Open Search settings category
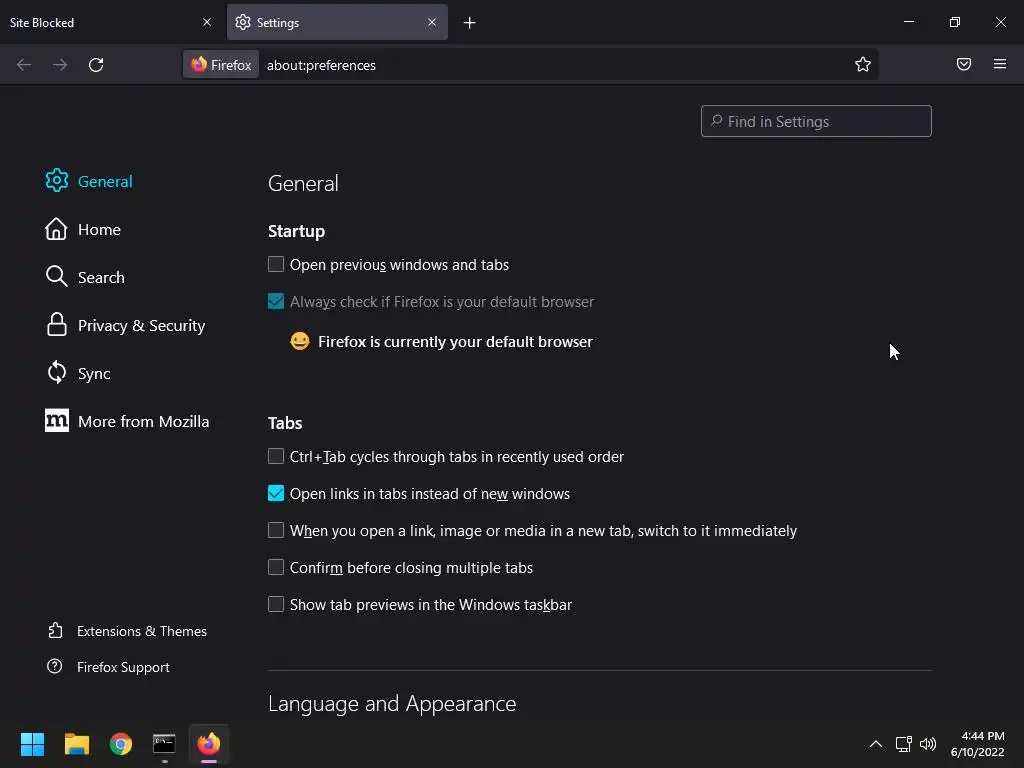The height and width of the screenshot is (768, 1024). [x=85, y=277]
